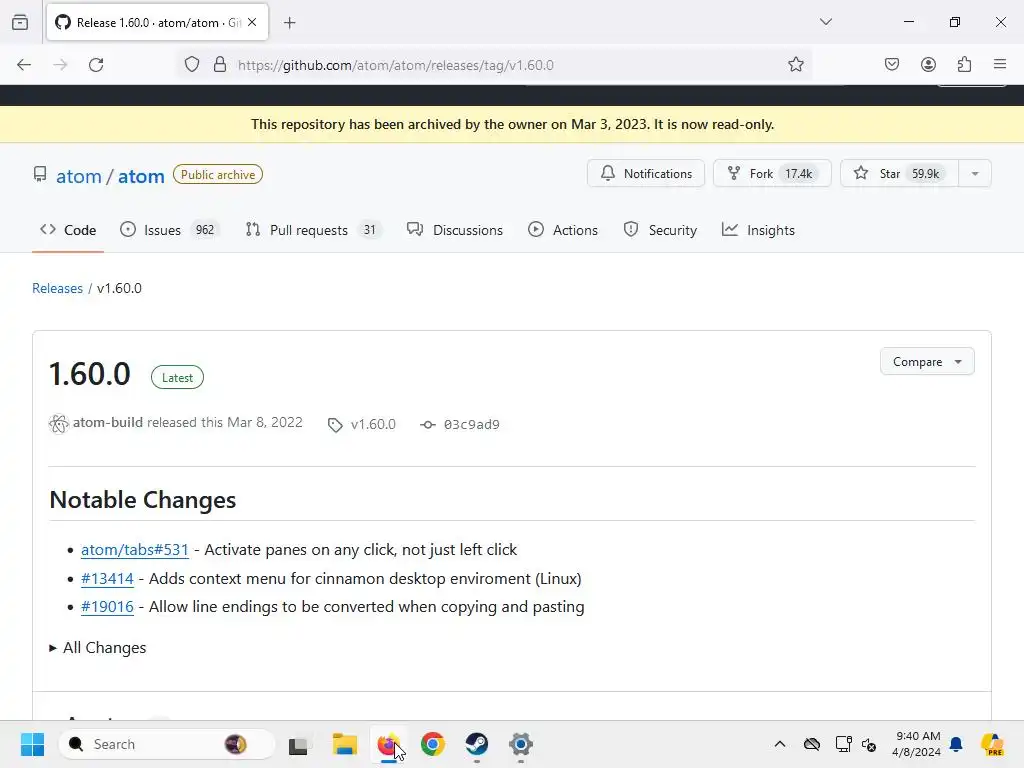Open Steam from the taskbar
This screenshot has width=1024, height=768.
click(477, 744)
